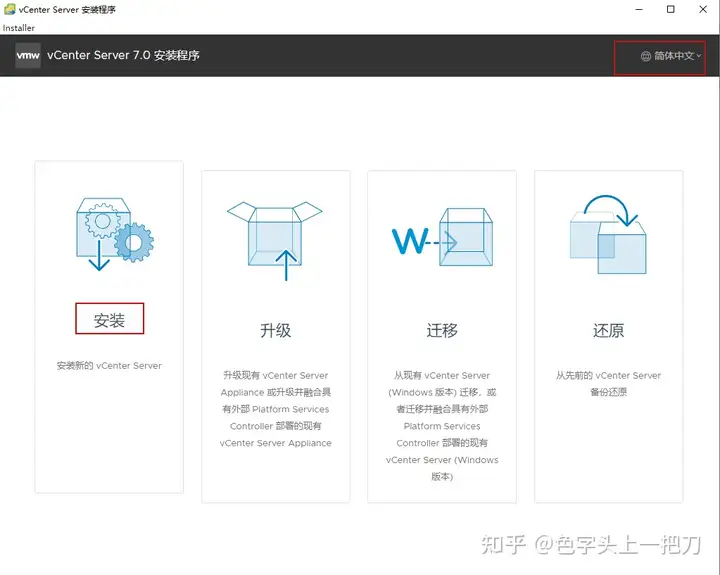Click the Restore boxes icon
720x575 pixels.
608,235
